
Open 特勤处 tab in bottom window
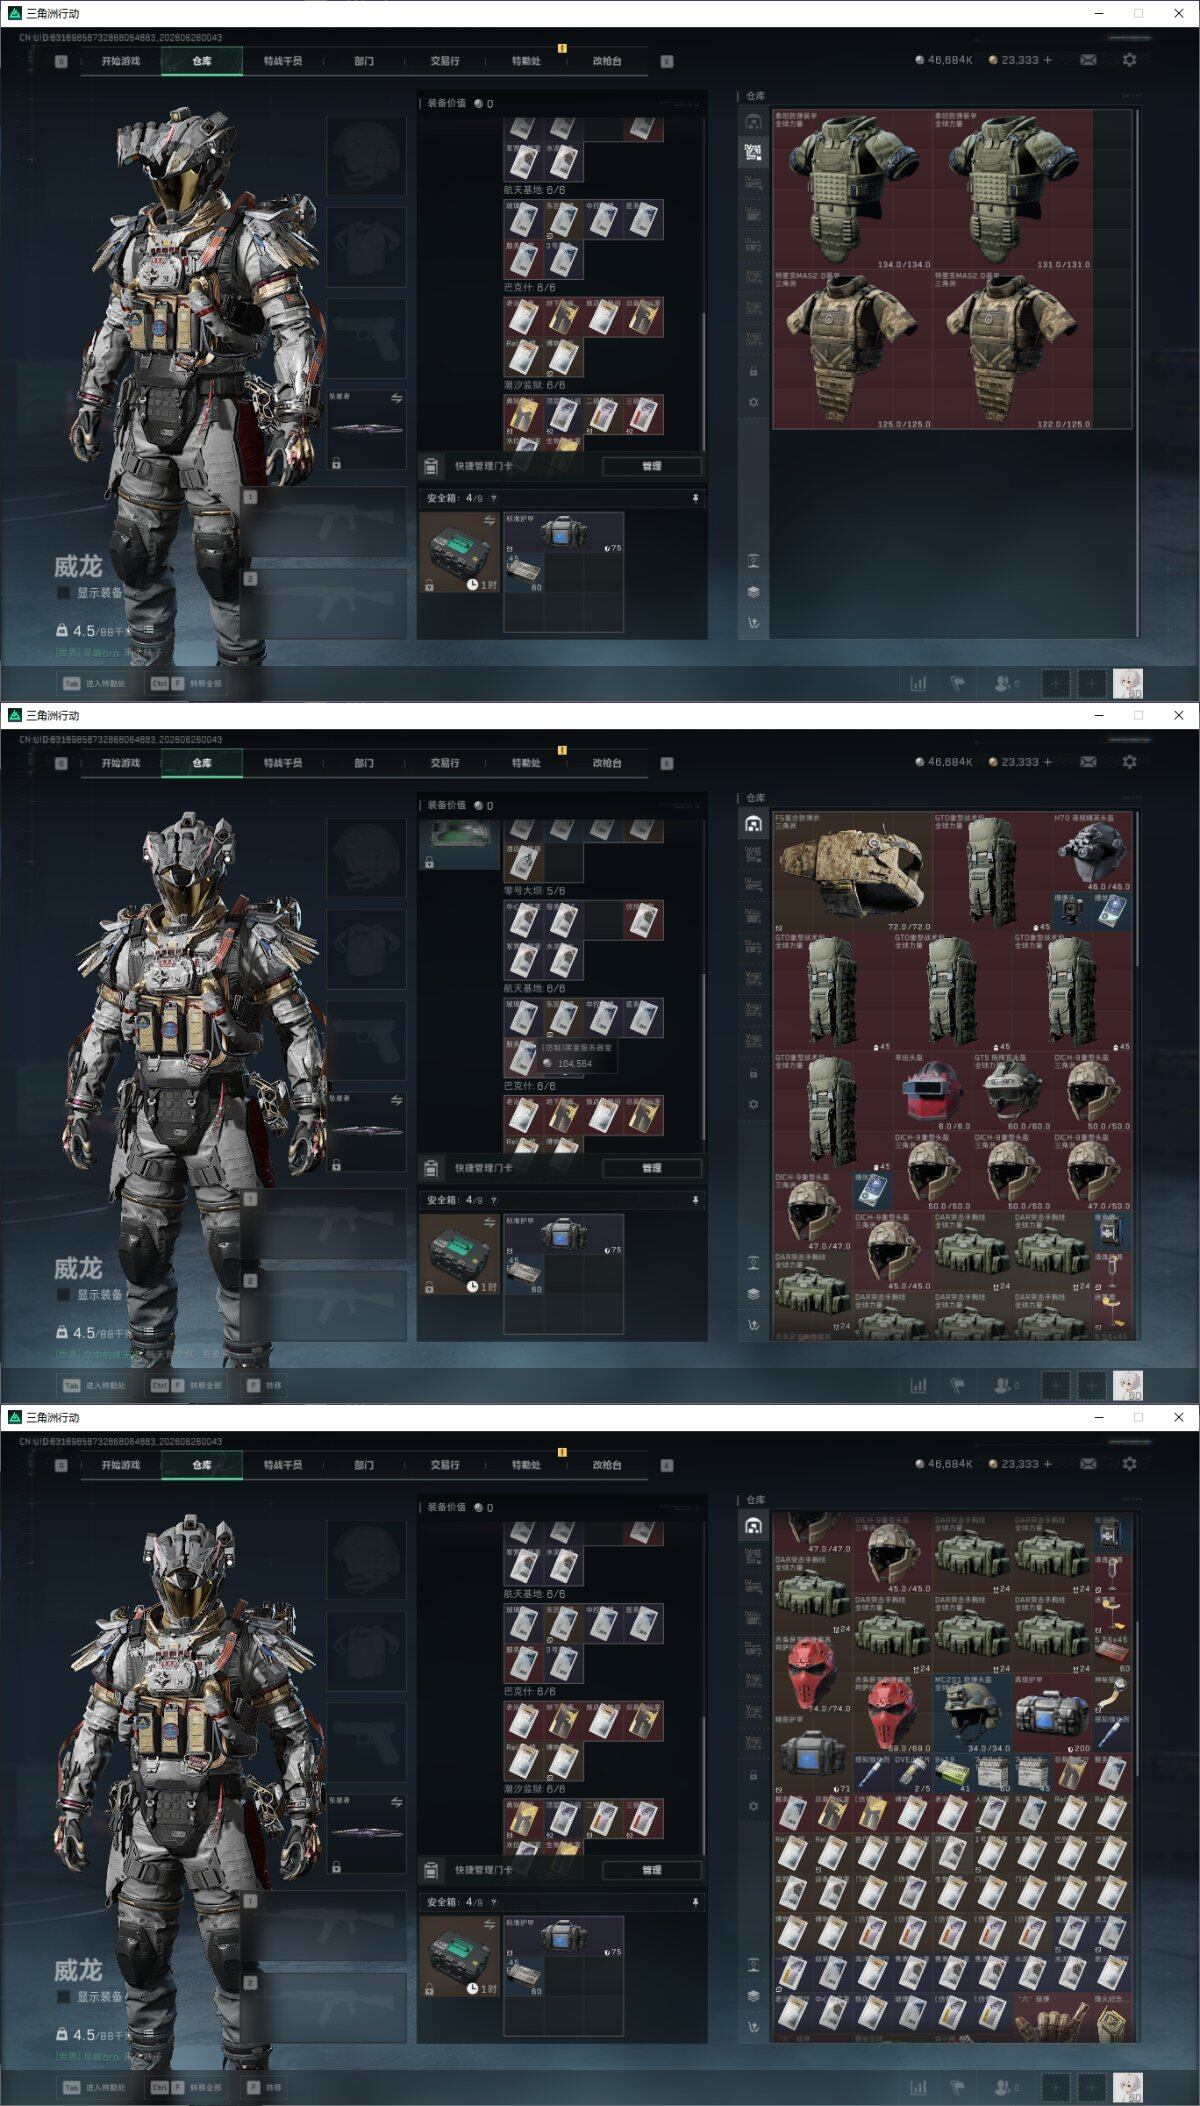click(x=526, y=1465)
